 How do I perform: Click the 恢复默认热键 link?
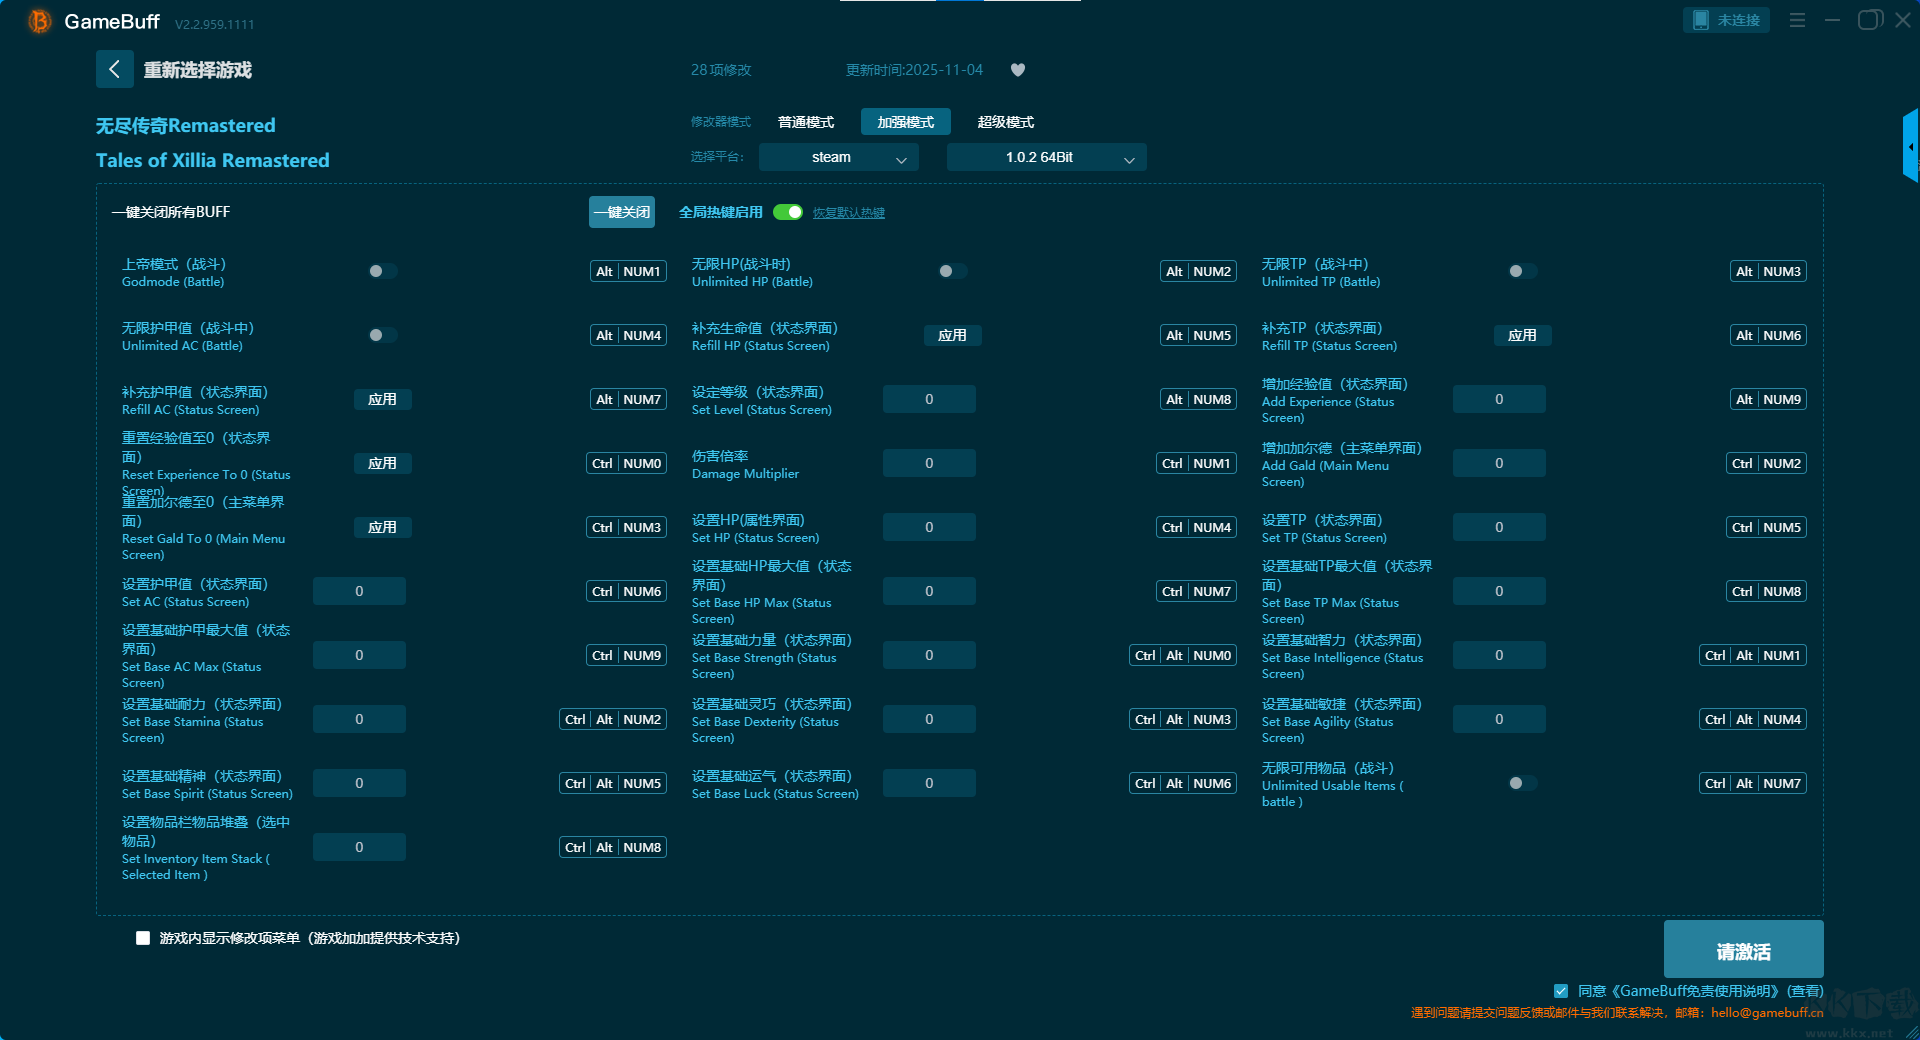coord(849,212)
